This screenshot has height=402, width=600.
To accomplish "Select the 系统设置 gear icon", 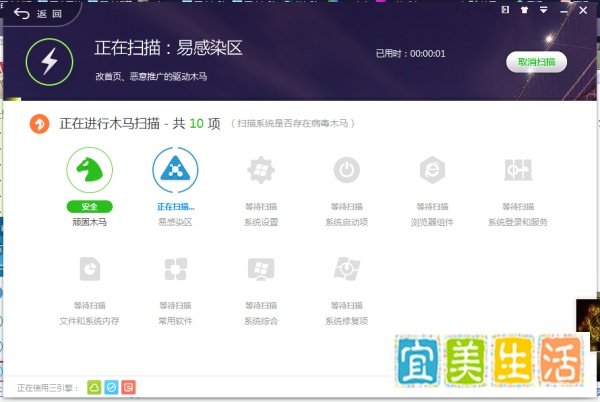I will point(261,170).
